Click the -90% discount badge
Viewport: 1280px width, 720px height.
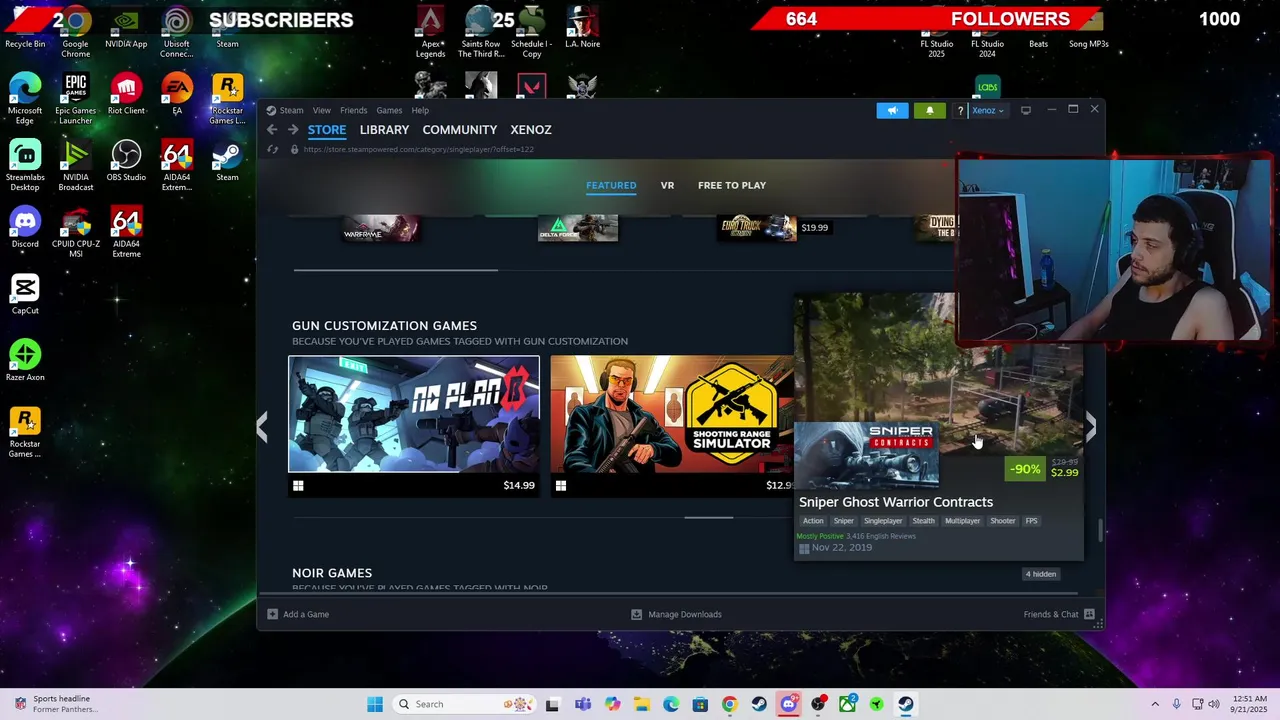[1025, 469]
